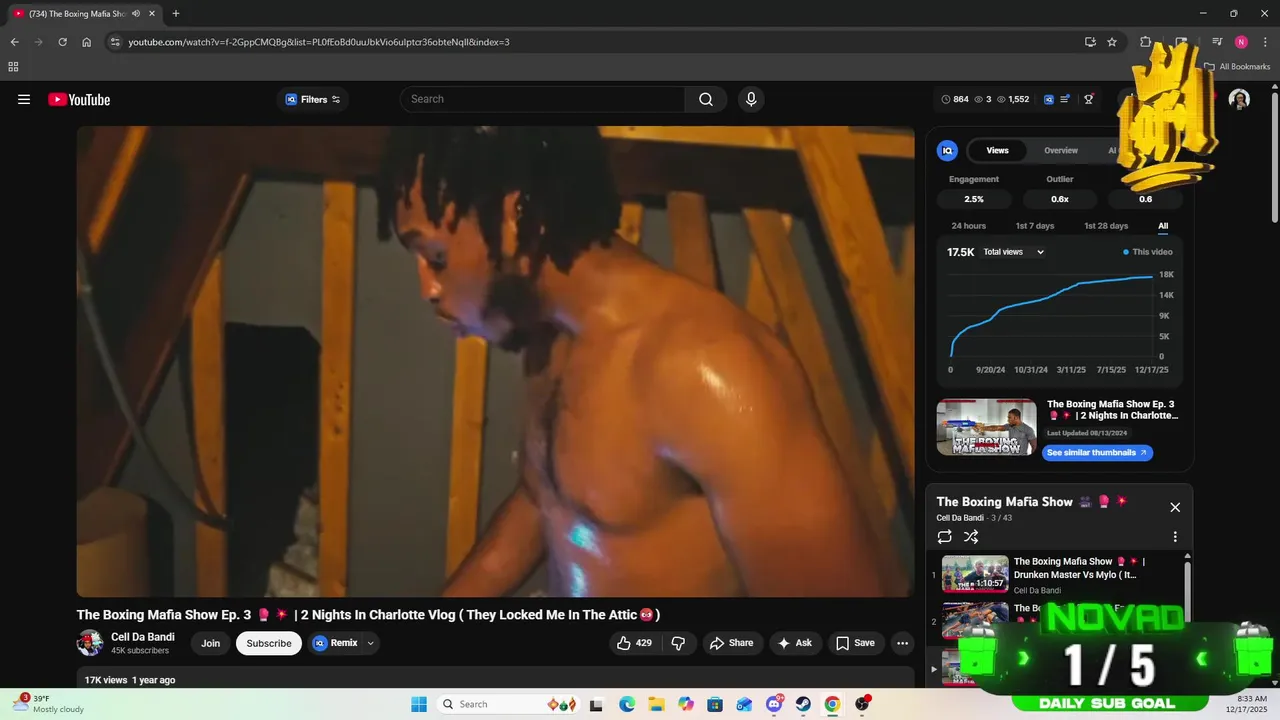Open the vidIQ panel video thumbnail
The height and width of the screenshot is (720, 1280).
(986, 427)
